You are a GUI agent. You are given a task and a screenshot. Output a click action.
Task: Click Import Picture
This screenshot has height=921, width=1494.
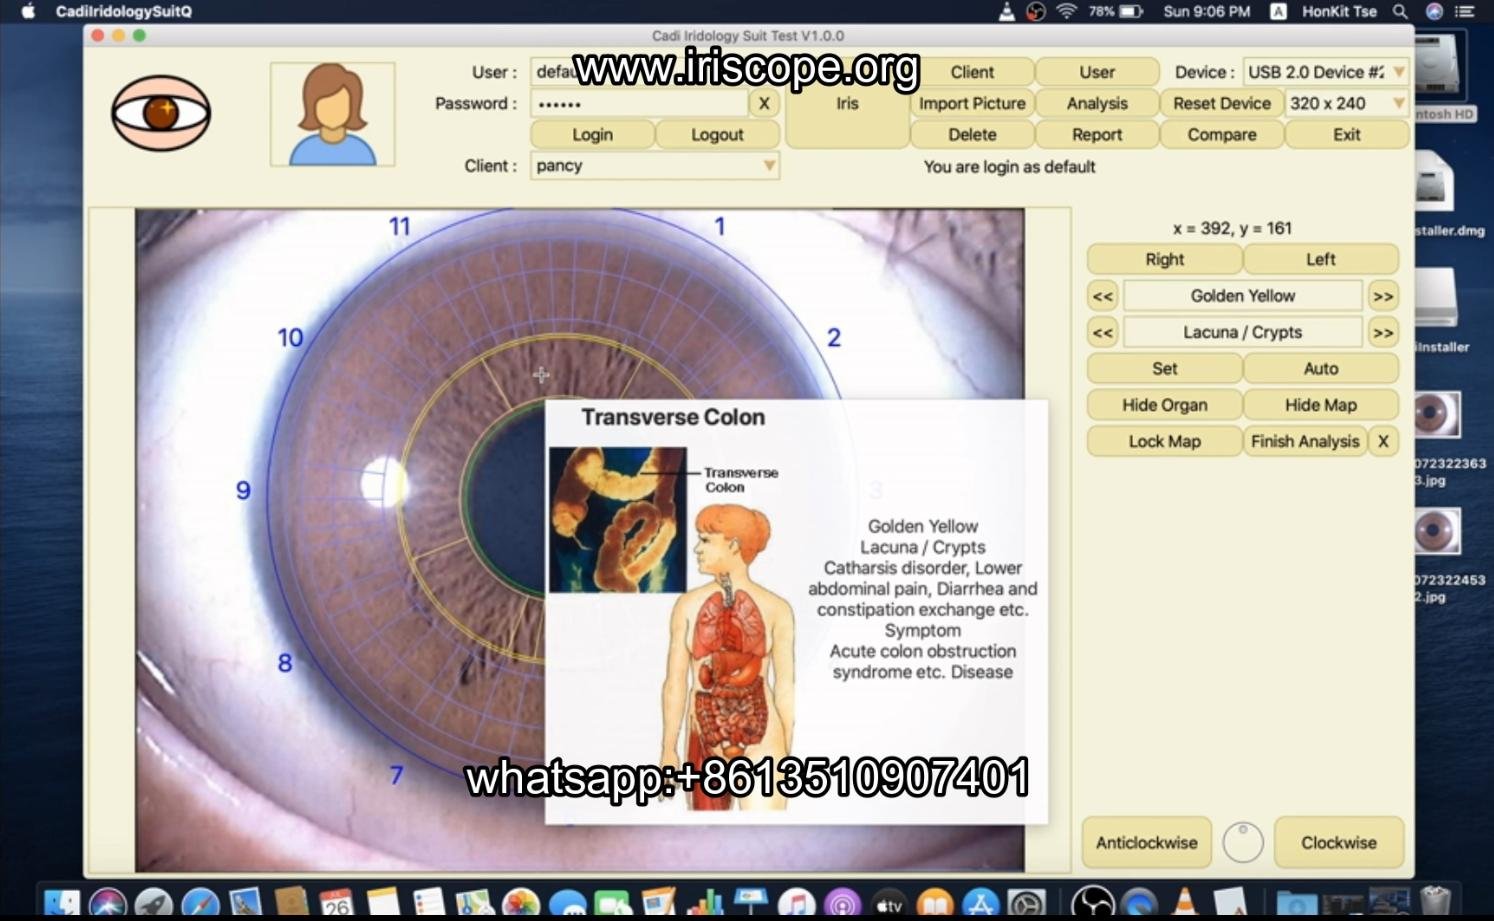972,103
